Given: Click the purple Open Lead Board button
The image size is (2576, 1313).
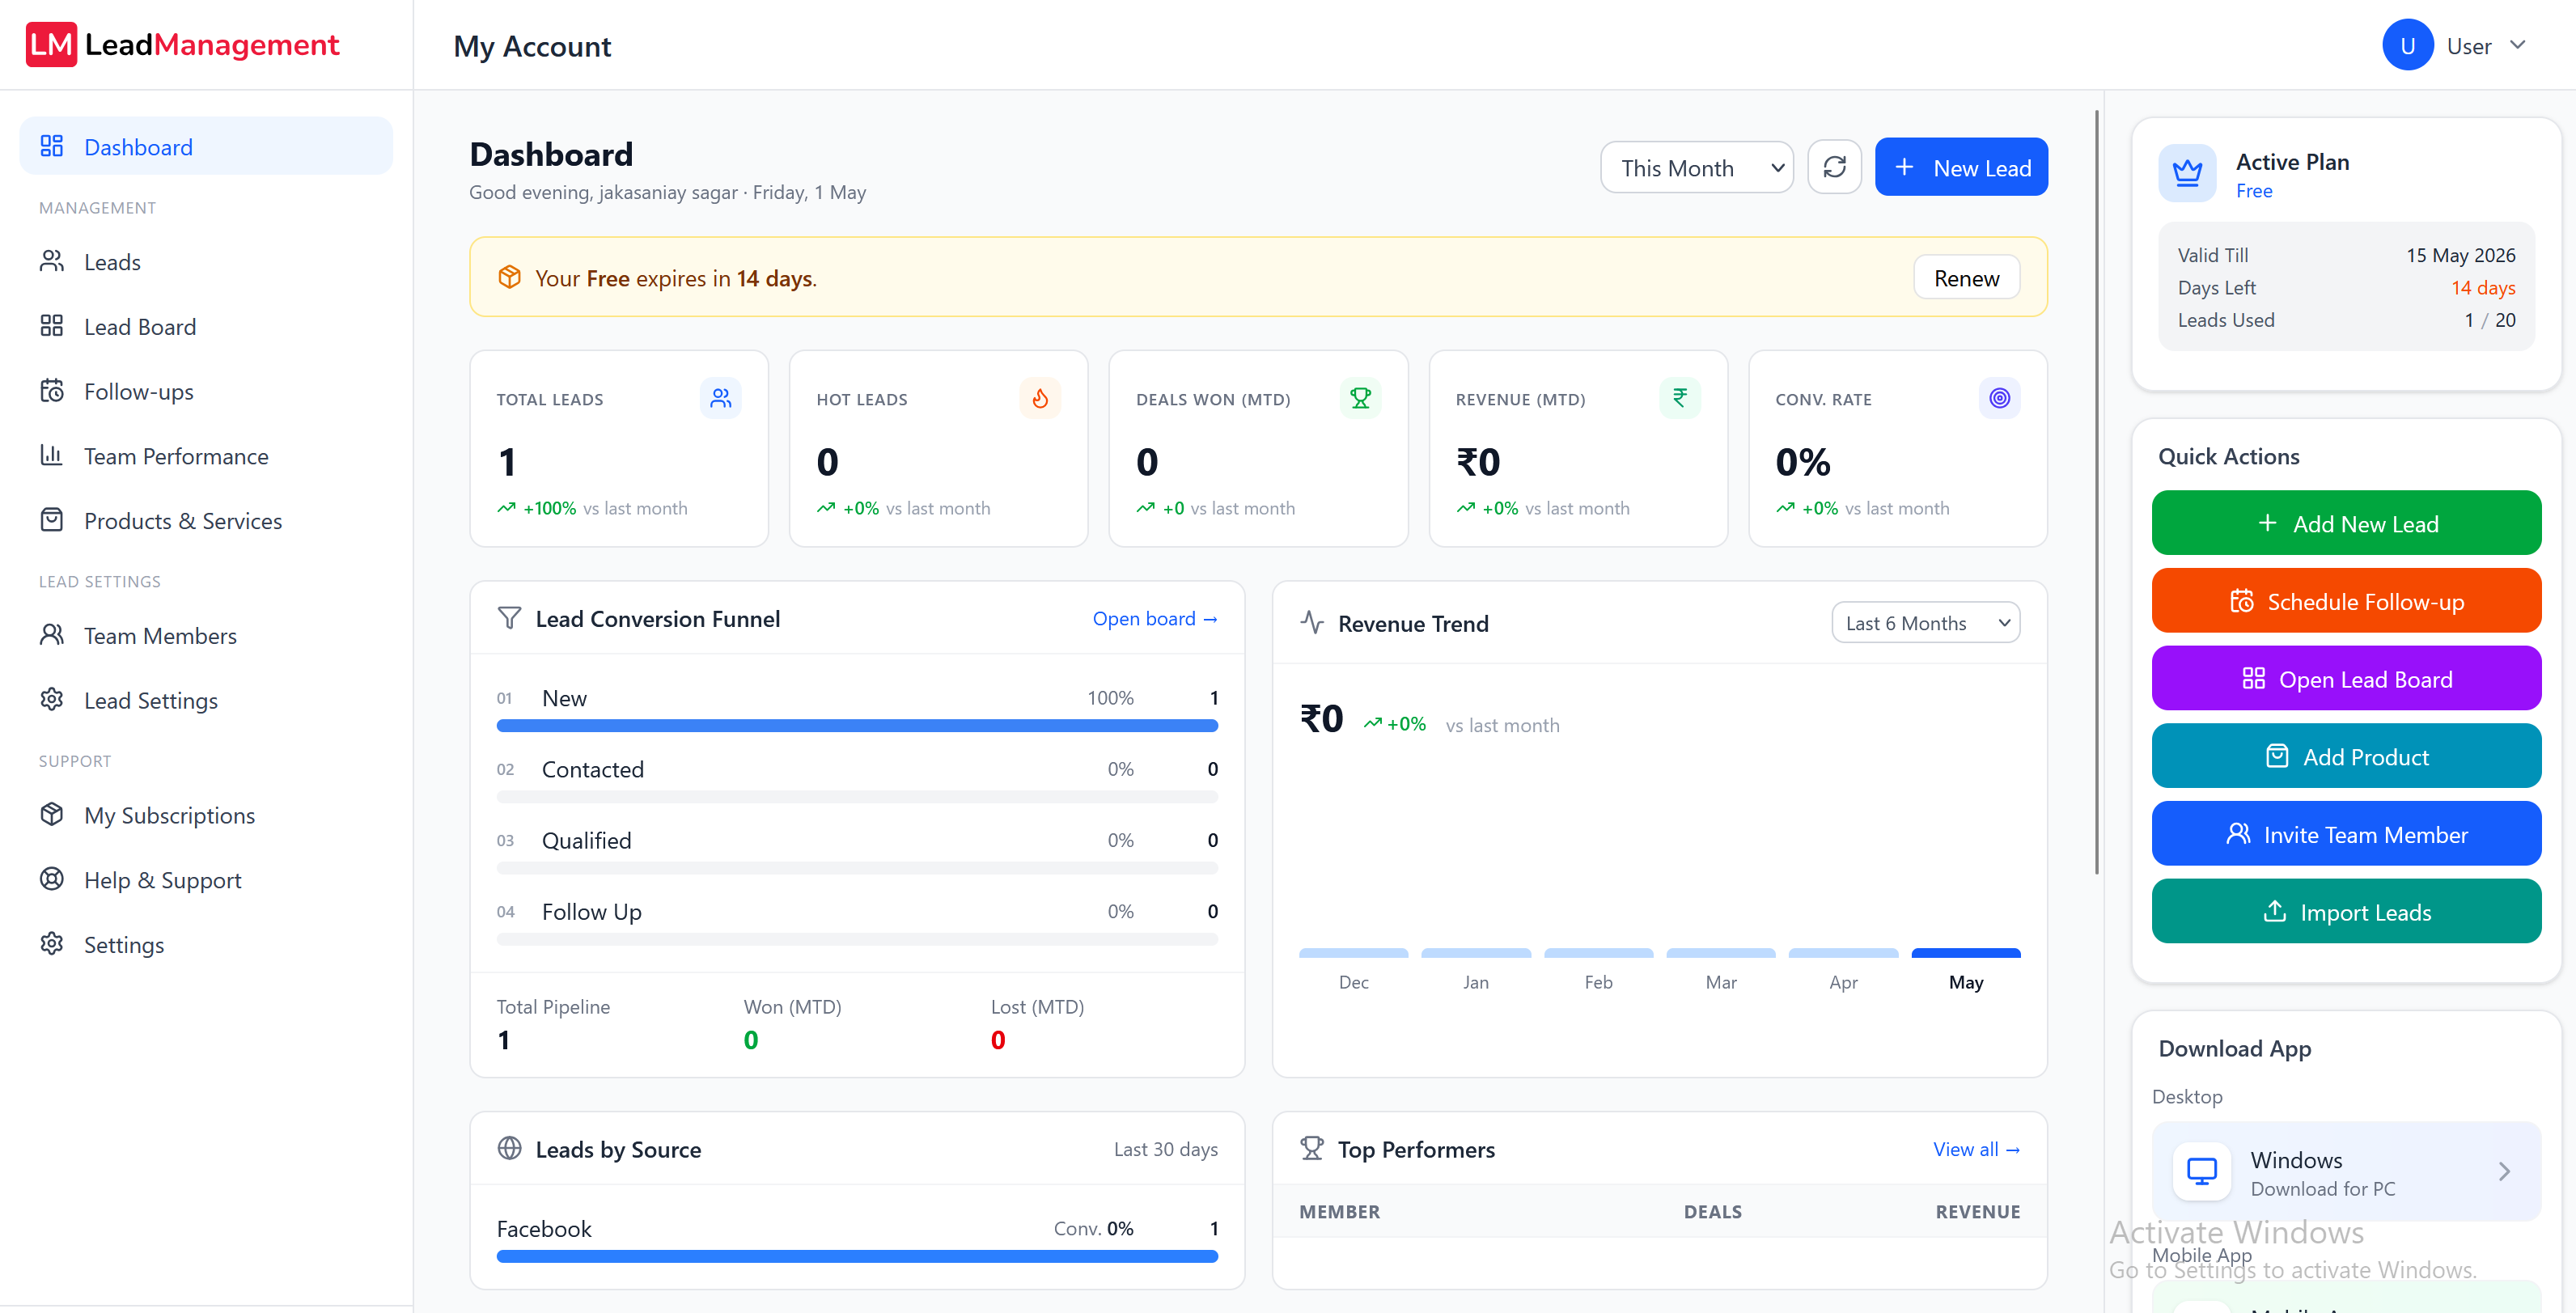Looking at the screenshot, I should coord(2346,679).
